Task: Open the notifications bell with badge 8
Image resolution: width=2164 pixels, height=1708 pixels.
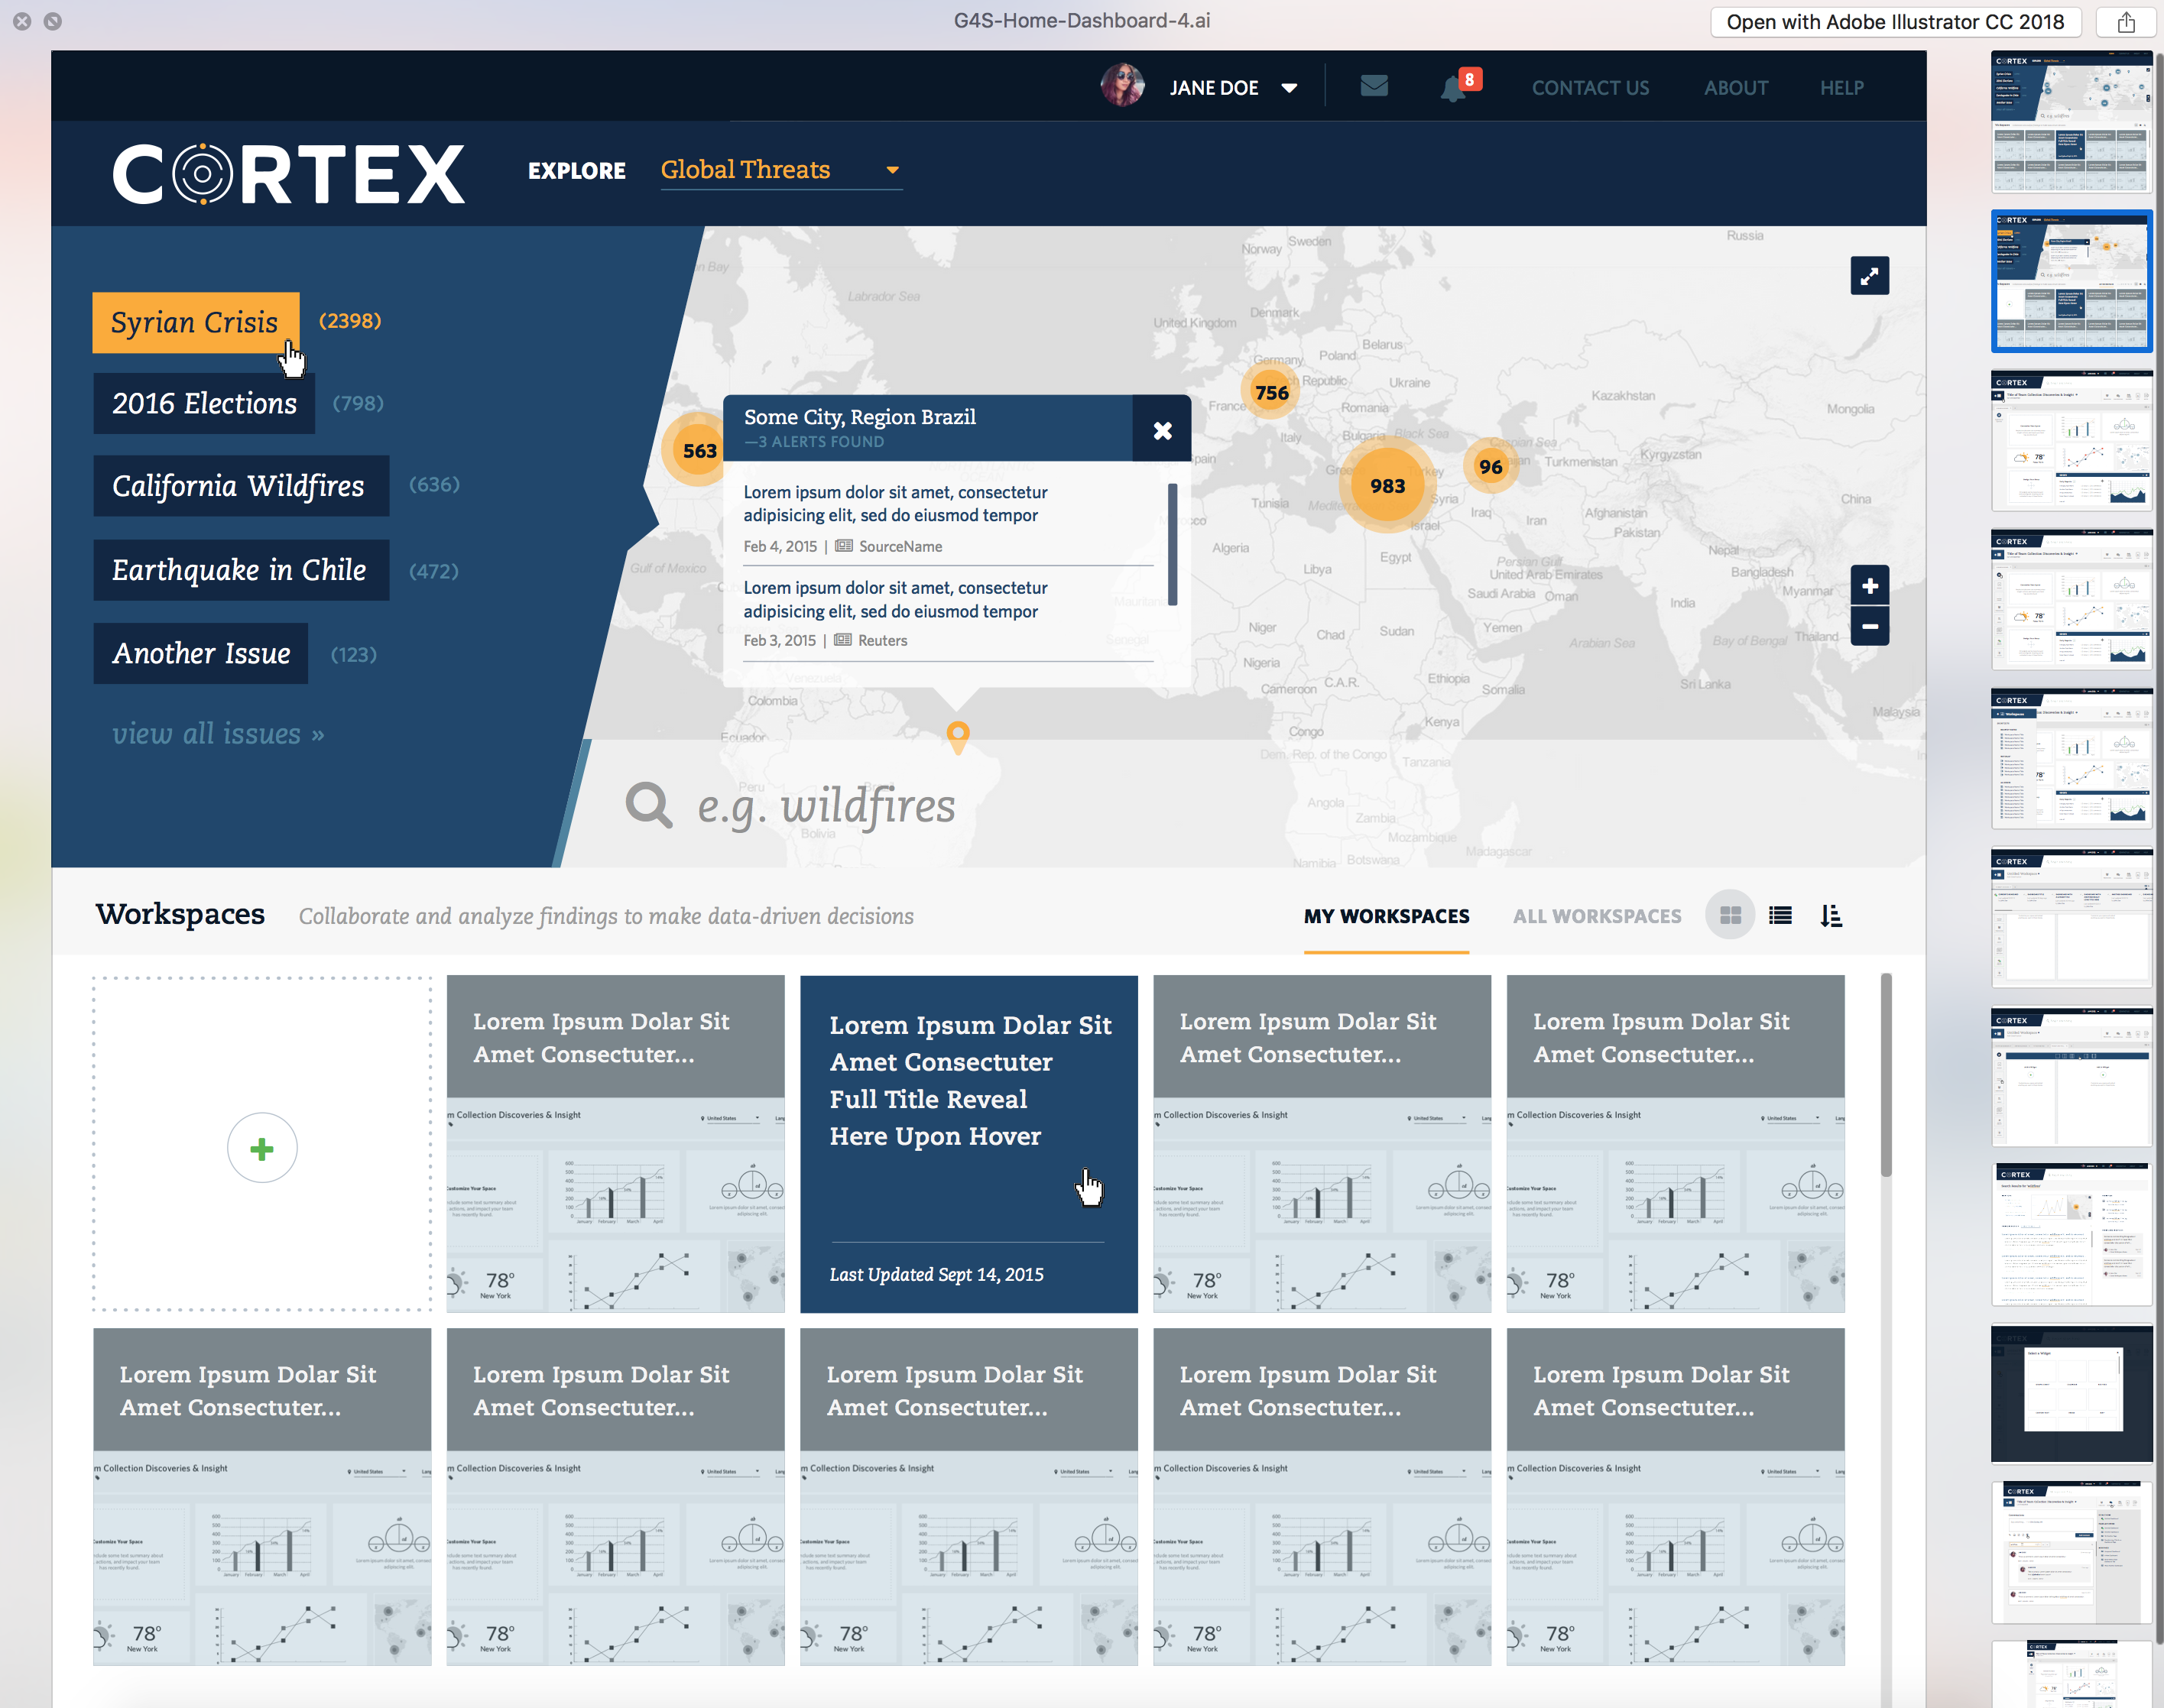Action: (1459, 86)
